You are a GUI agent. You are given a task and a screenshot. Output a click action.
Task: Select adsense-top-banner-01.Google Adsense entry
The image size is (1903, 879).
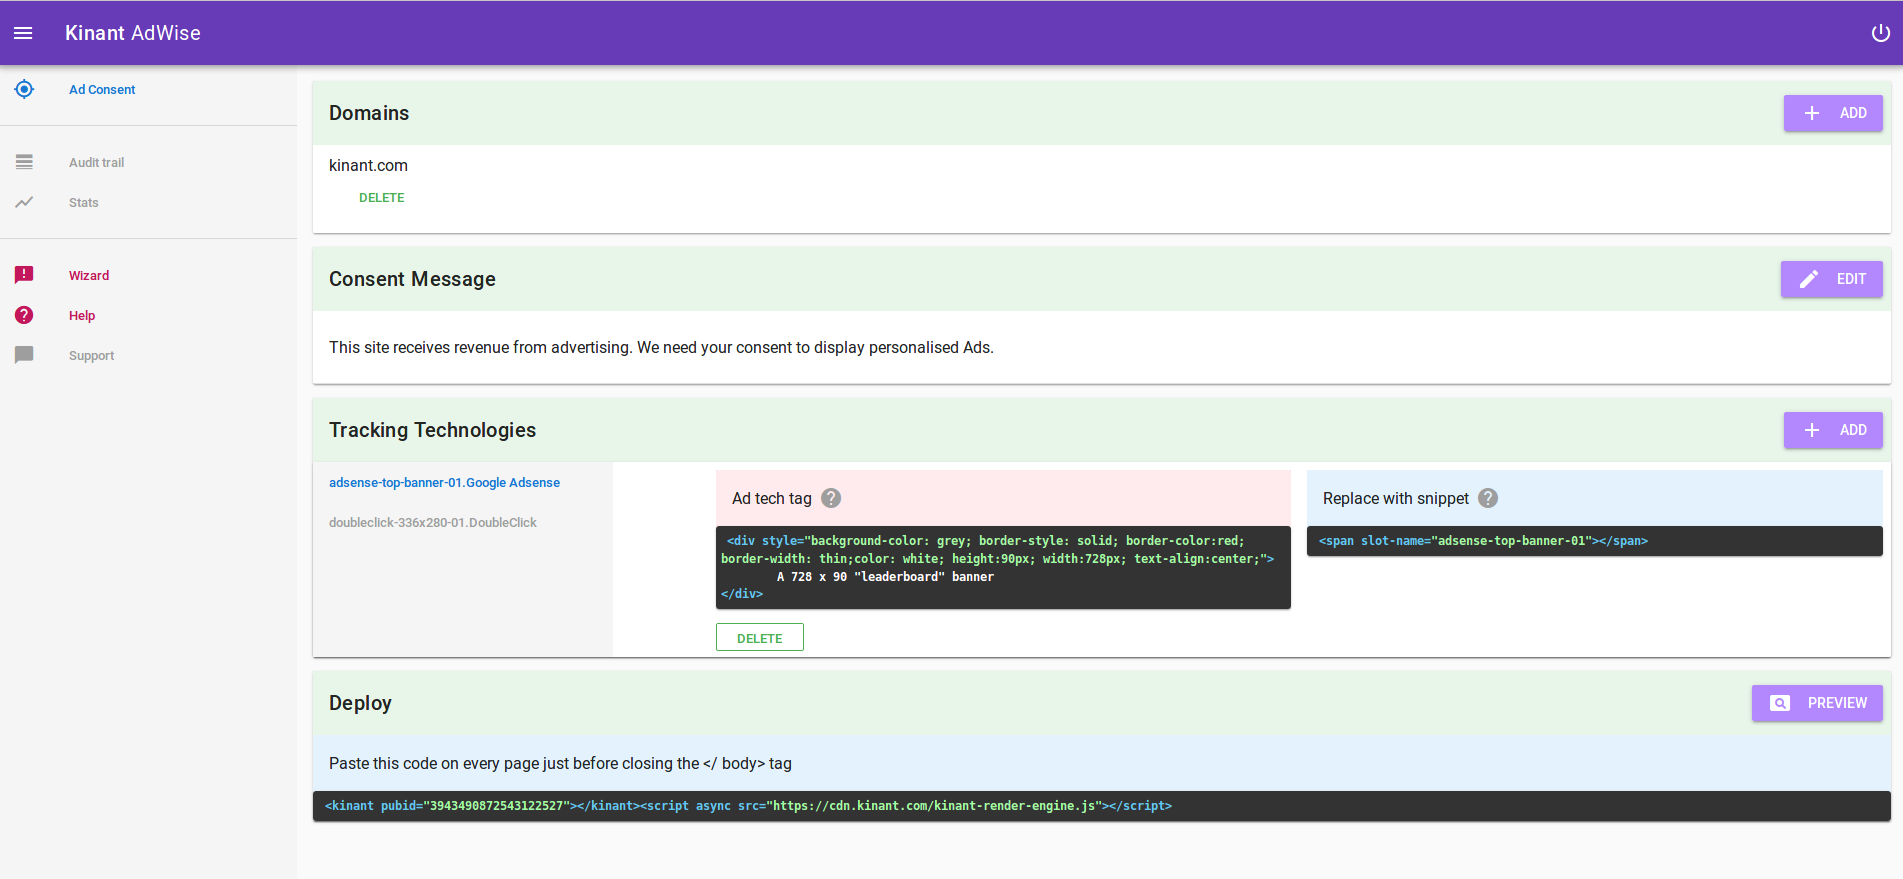[x=444, y=482]
